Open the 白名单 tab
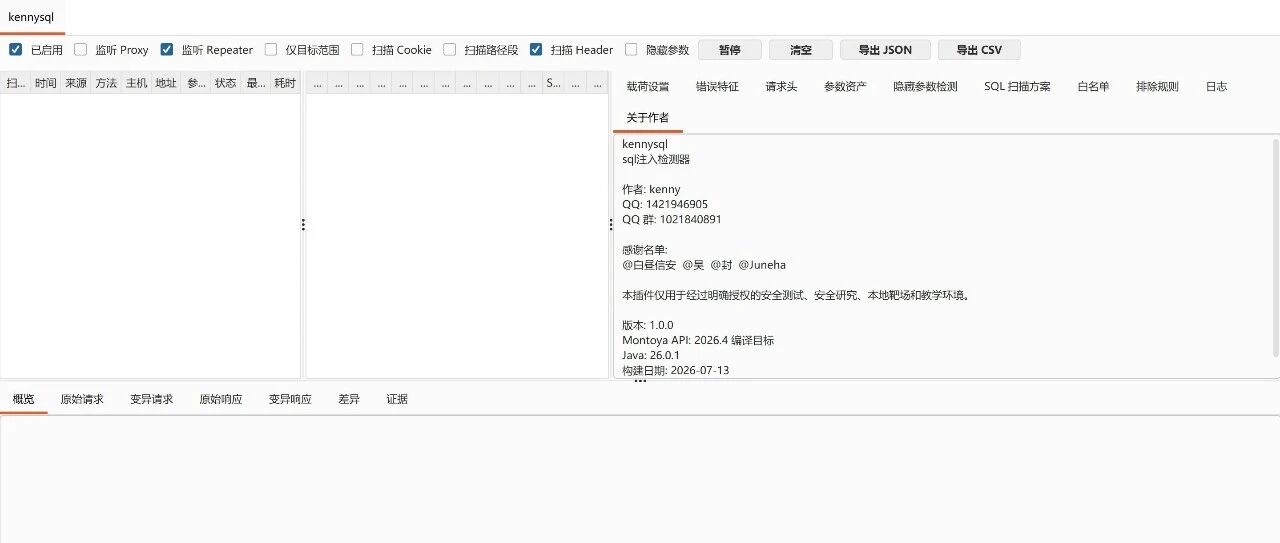Screen dimensions: 1280x543 pos(1093,87)
